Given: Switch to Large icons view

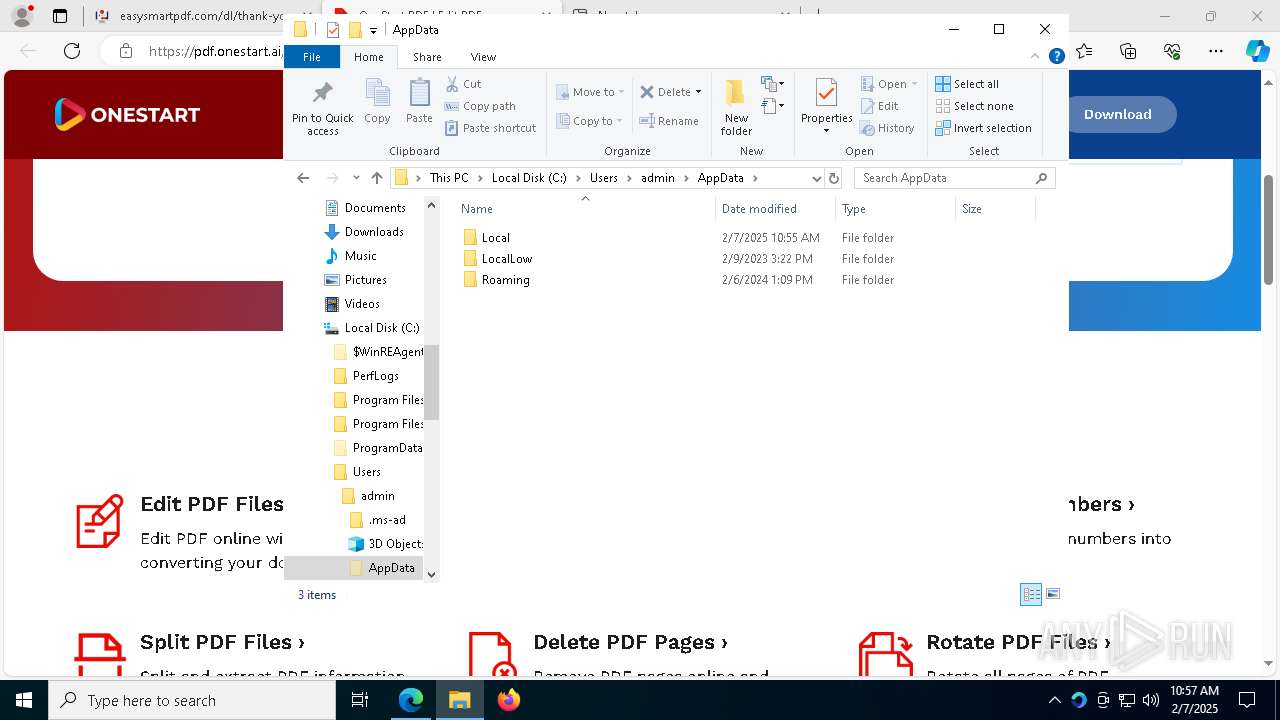Looking at the screenshot, I should [1053, 594].
